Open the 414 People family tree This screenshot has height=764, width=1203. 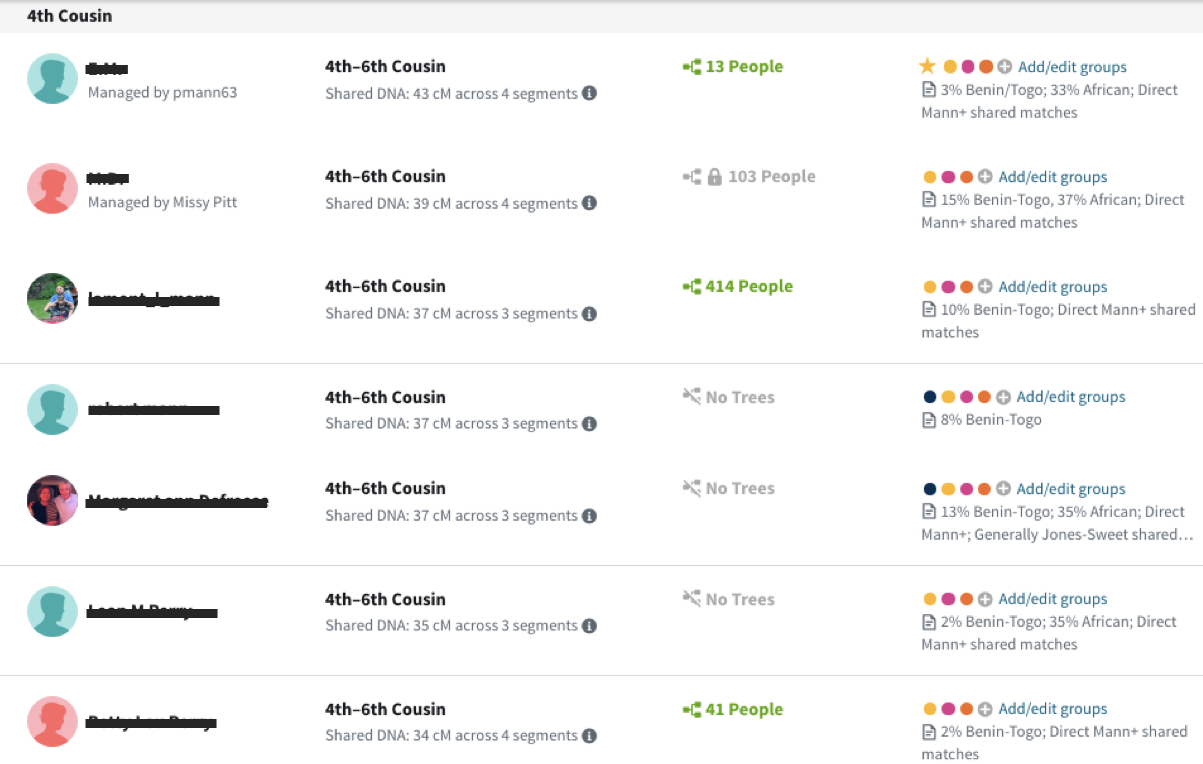748,287
